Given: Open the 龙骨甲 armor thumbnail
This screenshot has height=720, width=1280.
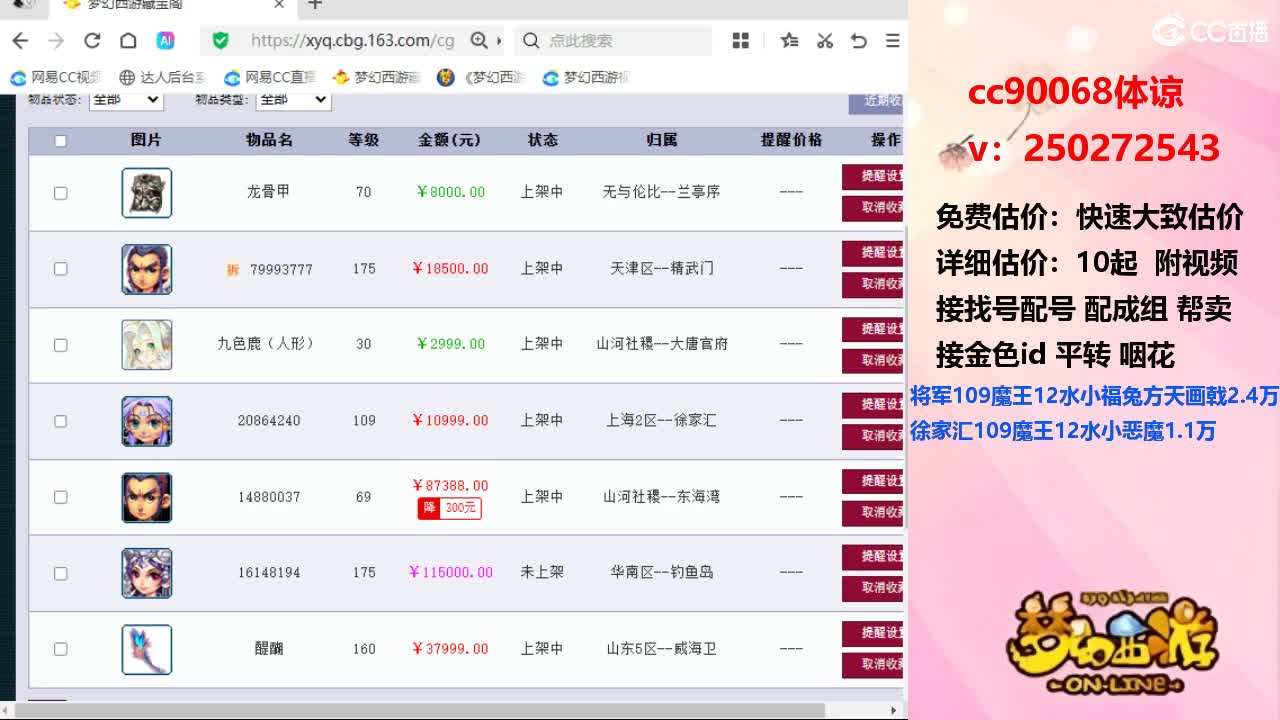Looking at the screenshot, I should [147, 193].
